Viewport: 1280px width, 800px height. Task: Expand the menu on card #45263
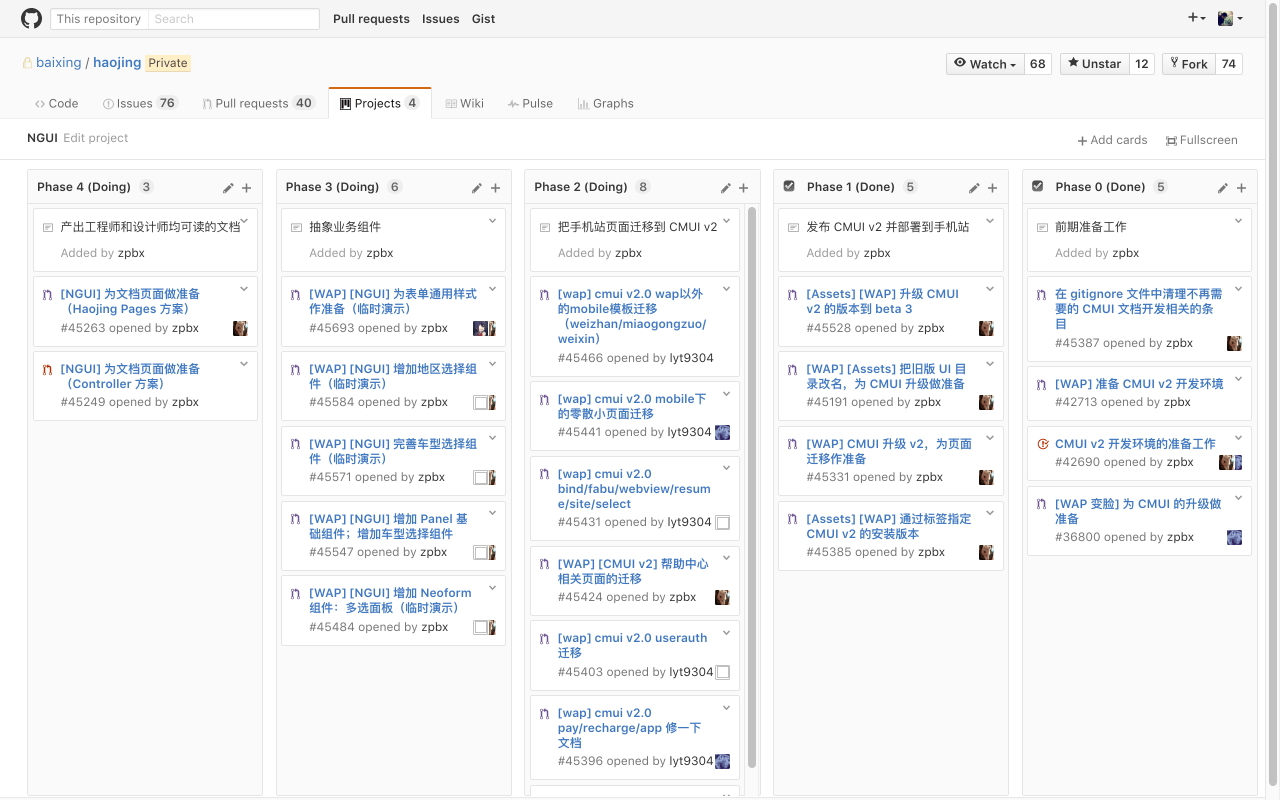pyautogui.click(x=244, y=290)
